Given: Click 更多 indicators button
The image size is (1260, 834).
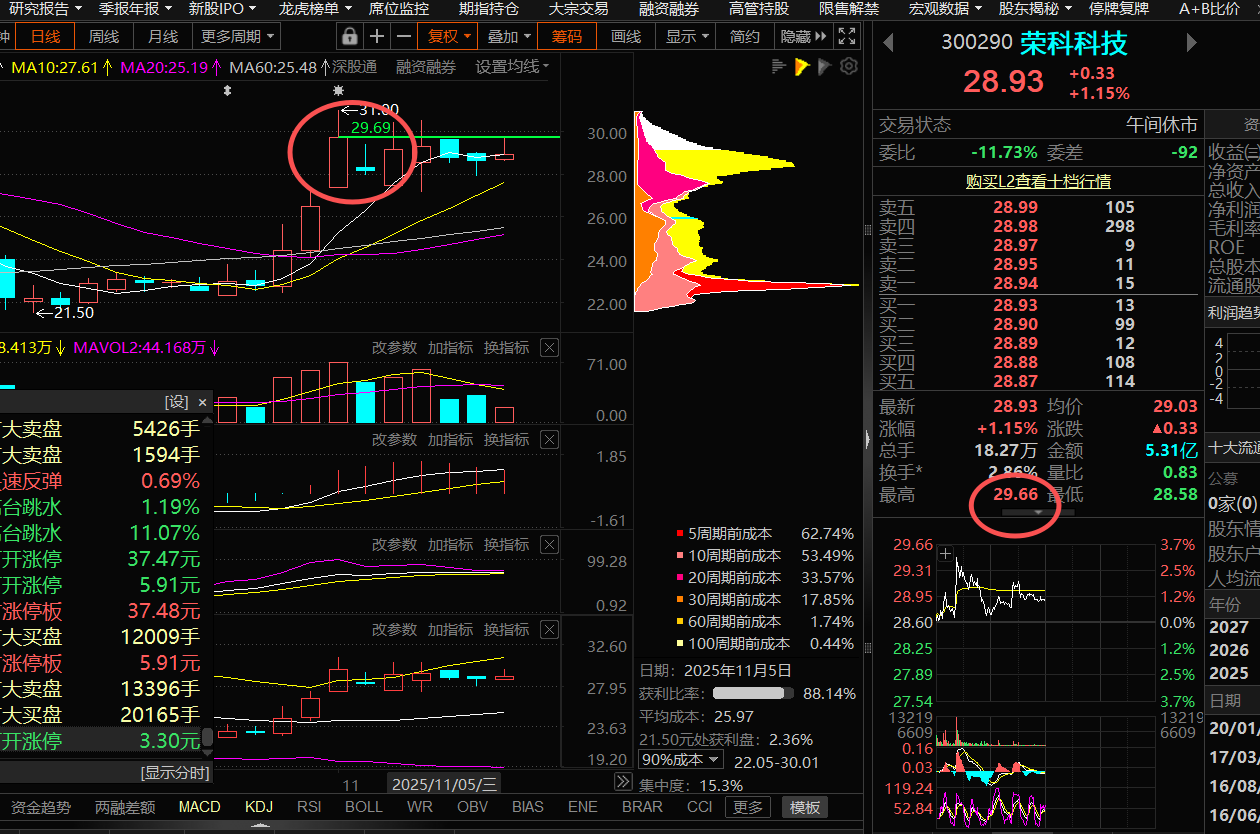Looking at the screenshot, I should coord(747,807).
